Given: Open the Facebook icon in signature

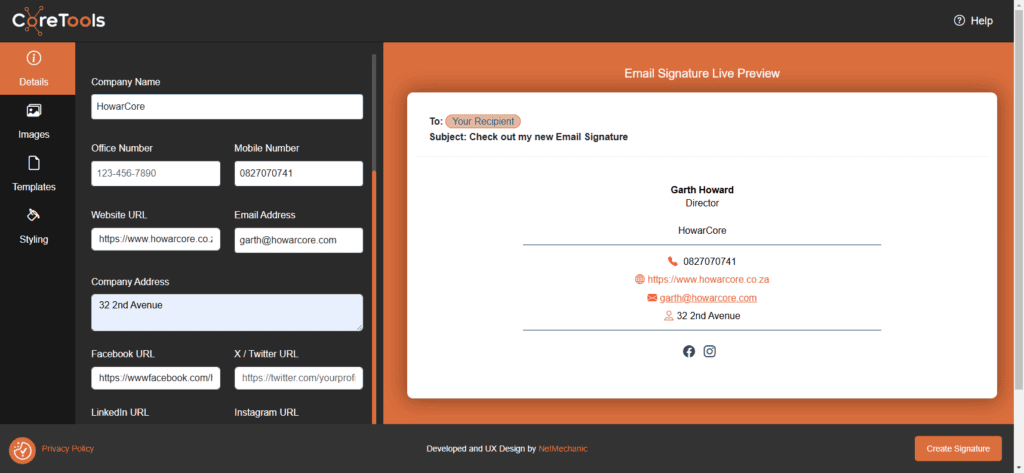Looking at the screenshot, I should 689,351.
